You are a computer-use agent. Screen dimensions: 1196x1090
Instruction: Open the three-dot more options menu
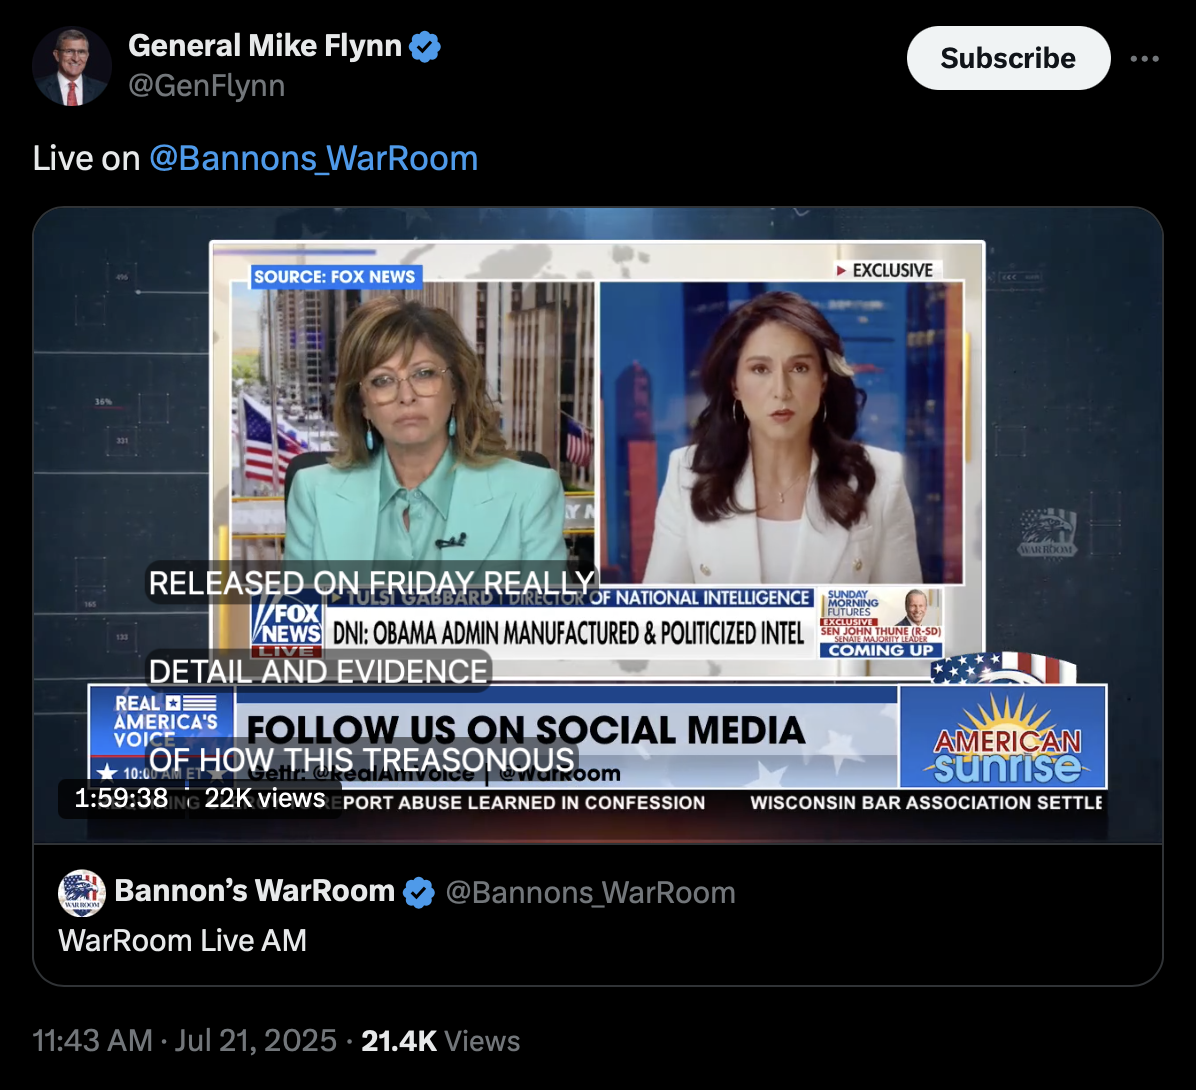(1144, 59)
